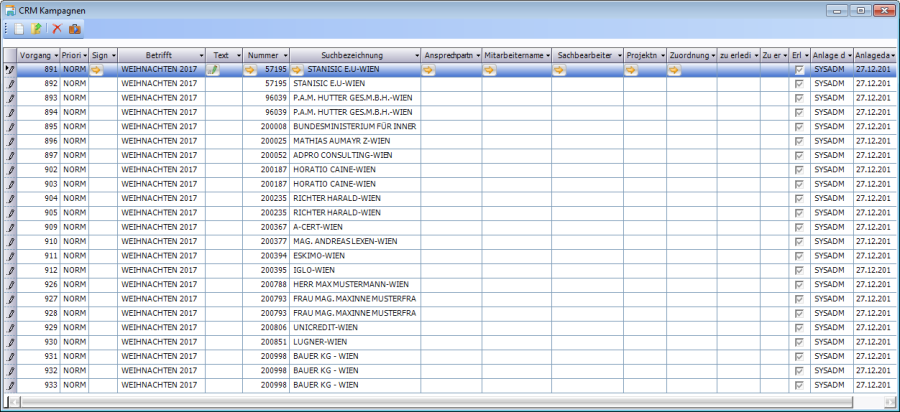The width and height of the screenshot is (900, 412).
Task: Click the edit record toolbar icon
Action: 37,29
